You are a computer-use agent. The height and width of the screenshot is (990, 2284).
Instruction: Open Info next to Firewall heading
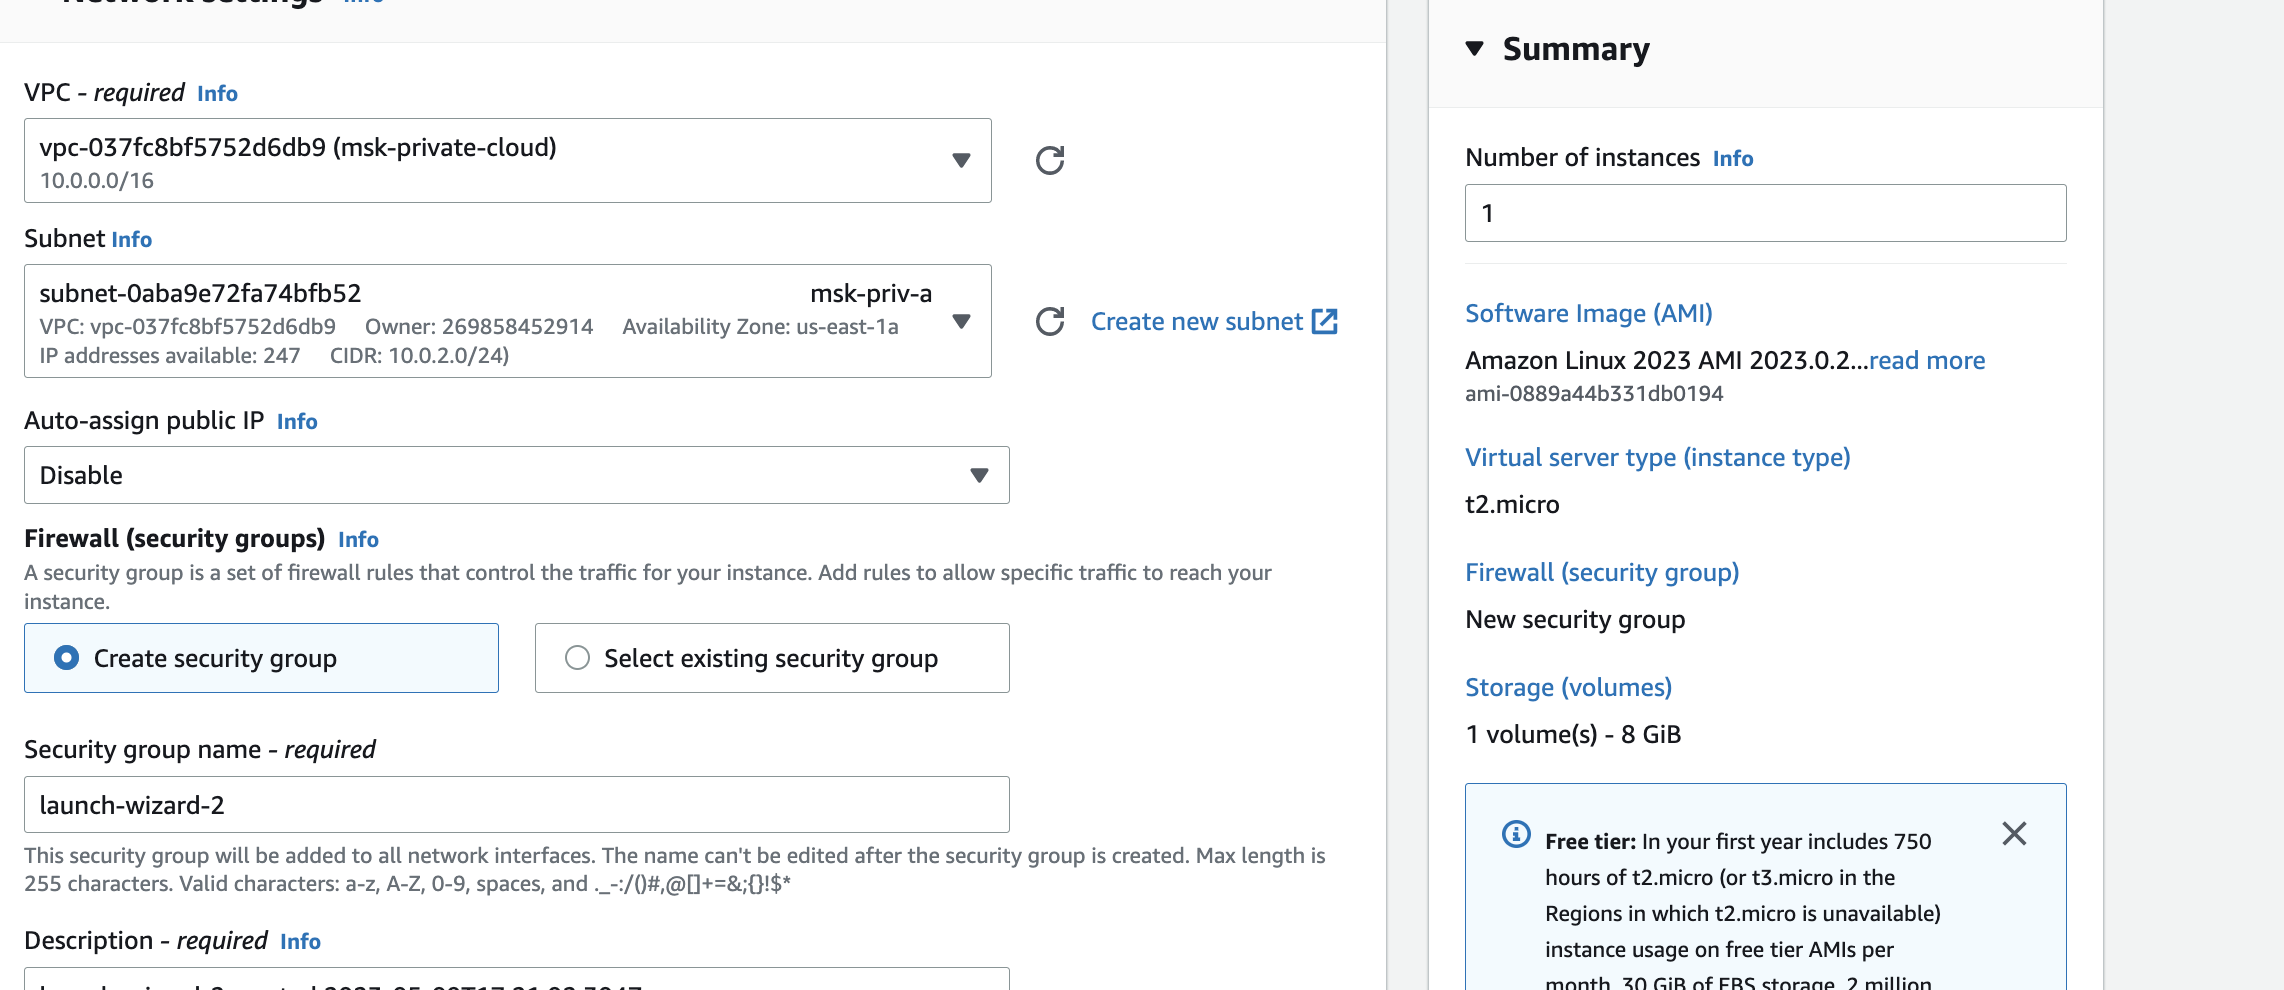(x=358, y=539)
